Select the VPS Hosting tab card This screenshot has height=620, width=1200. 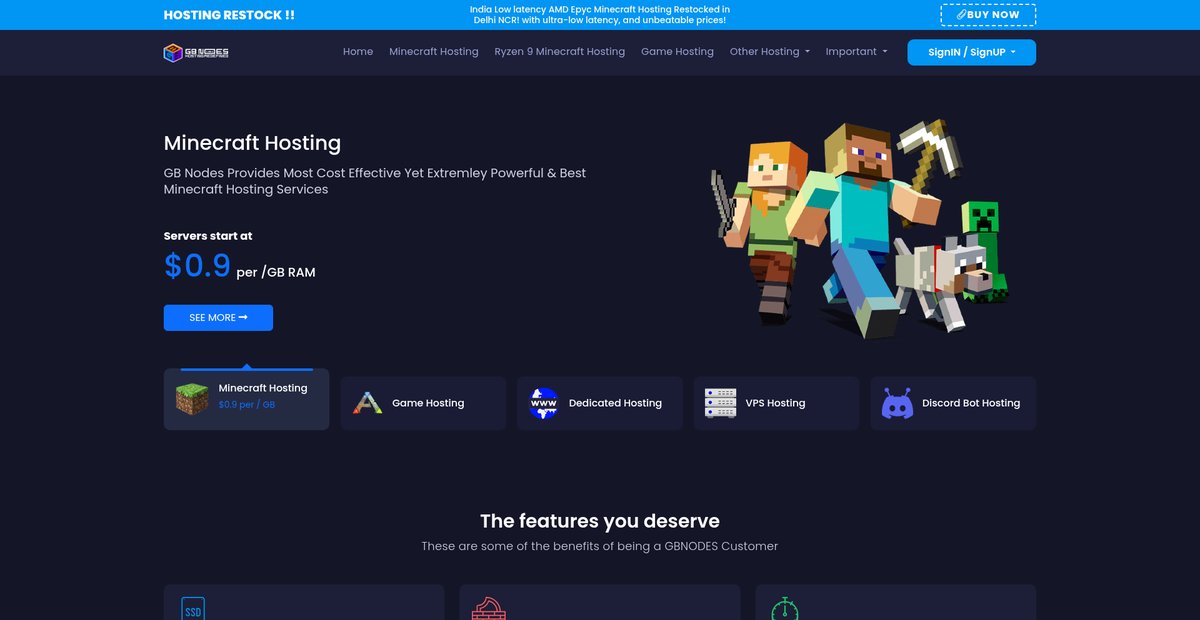click(776, 403)
